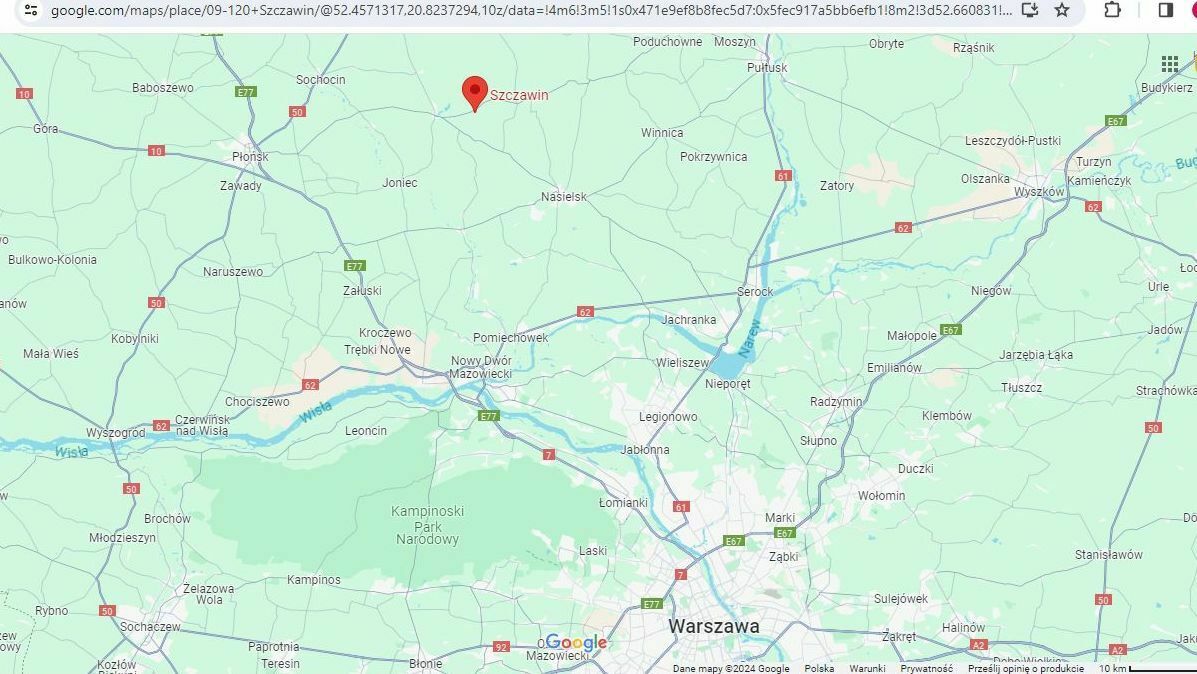Click the red Szczawin location pin

coord(475,94)
